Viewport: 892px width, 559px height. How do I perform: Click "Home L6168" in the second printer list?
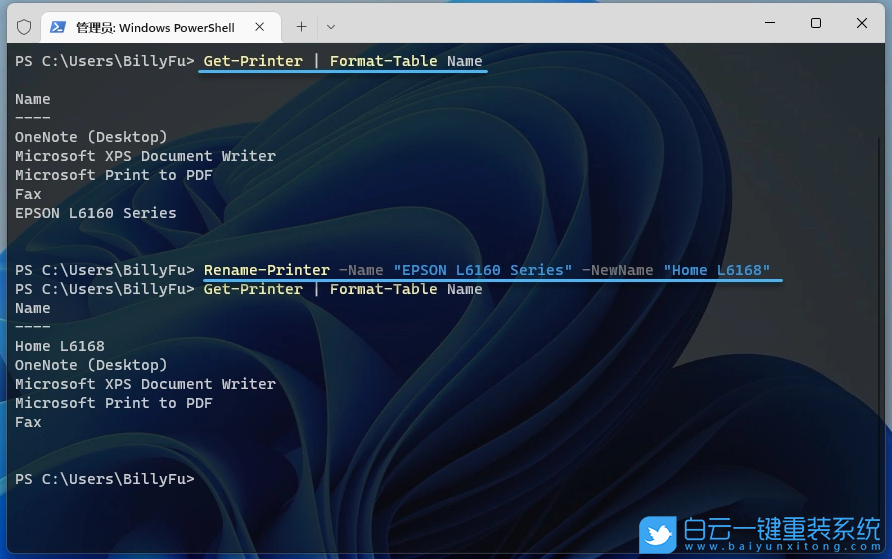(60, 346)
